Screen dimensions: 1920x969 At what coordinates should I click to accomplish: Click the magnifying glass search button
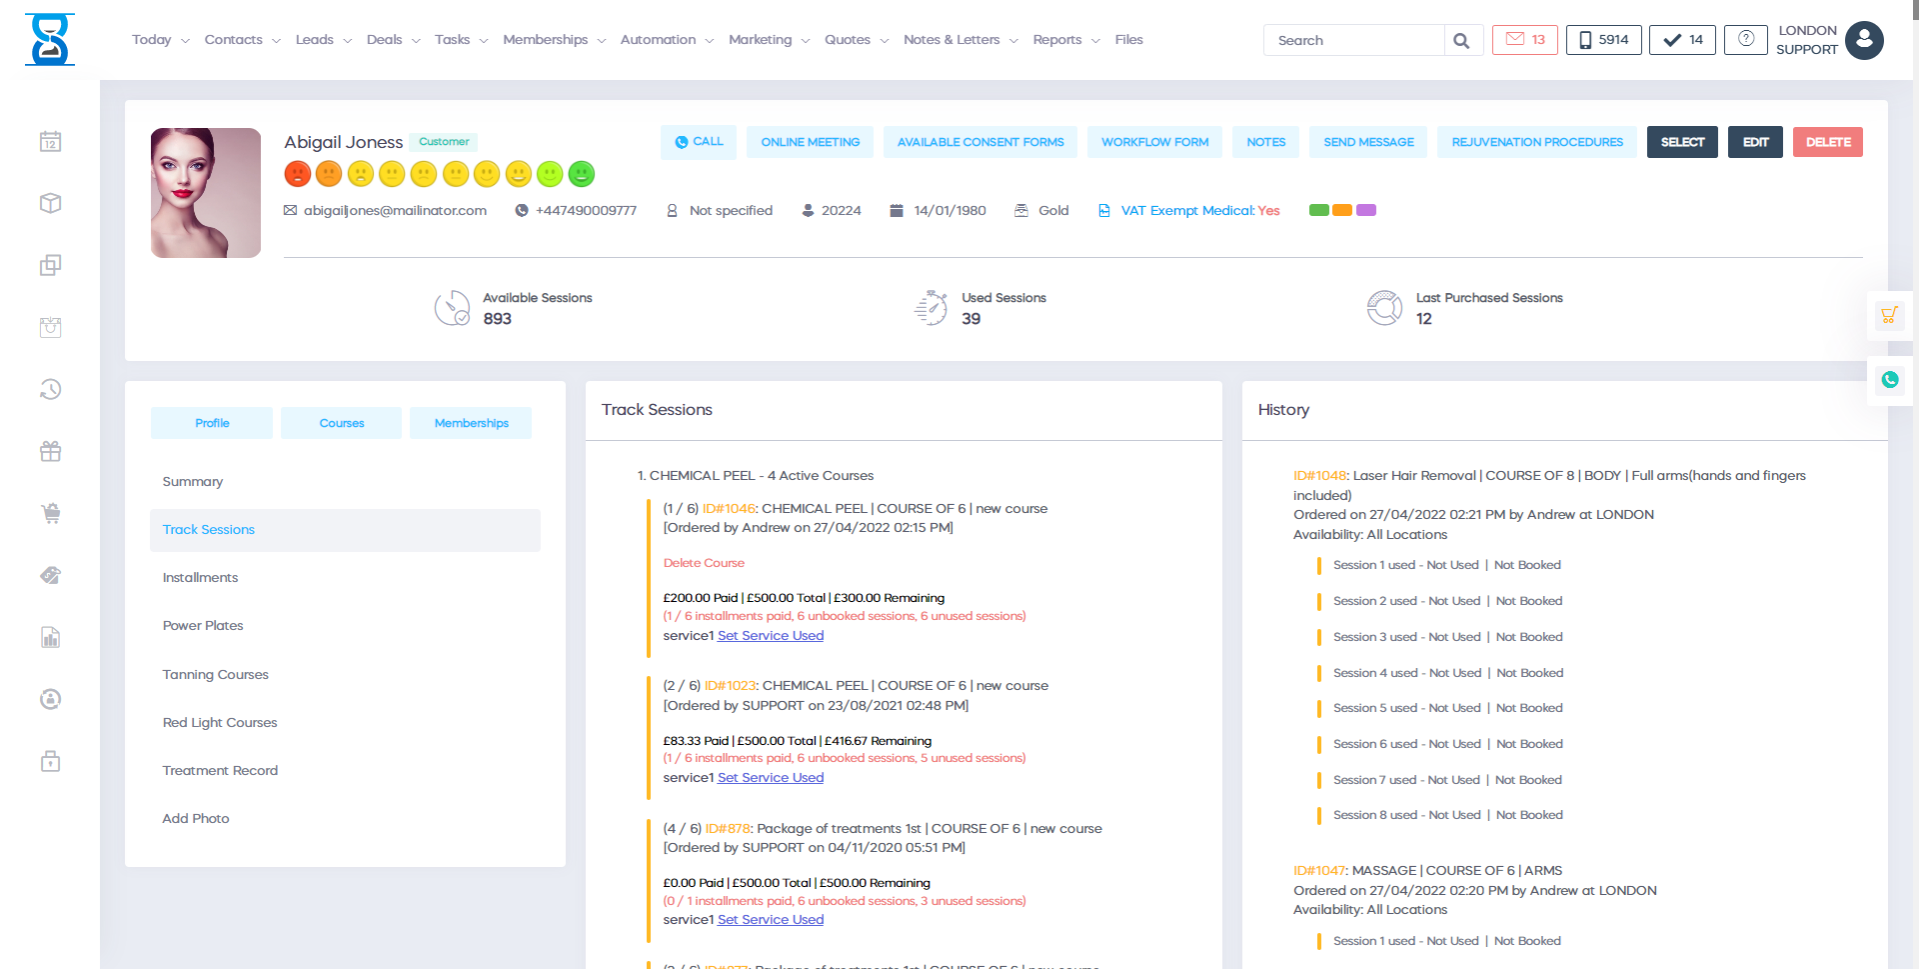(1461, 41)
